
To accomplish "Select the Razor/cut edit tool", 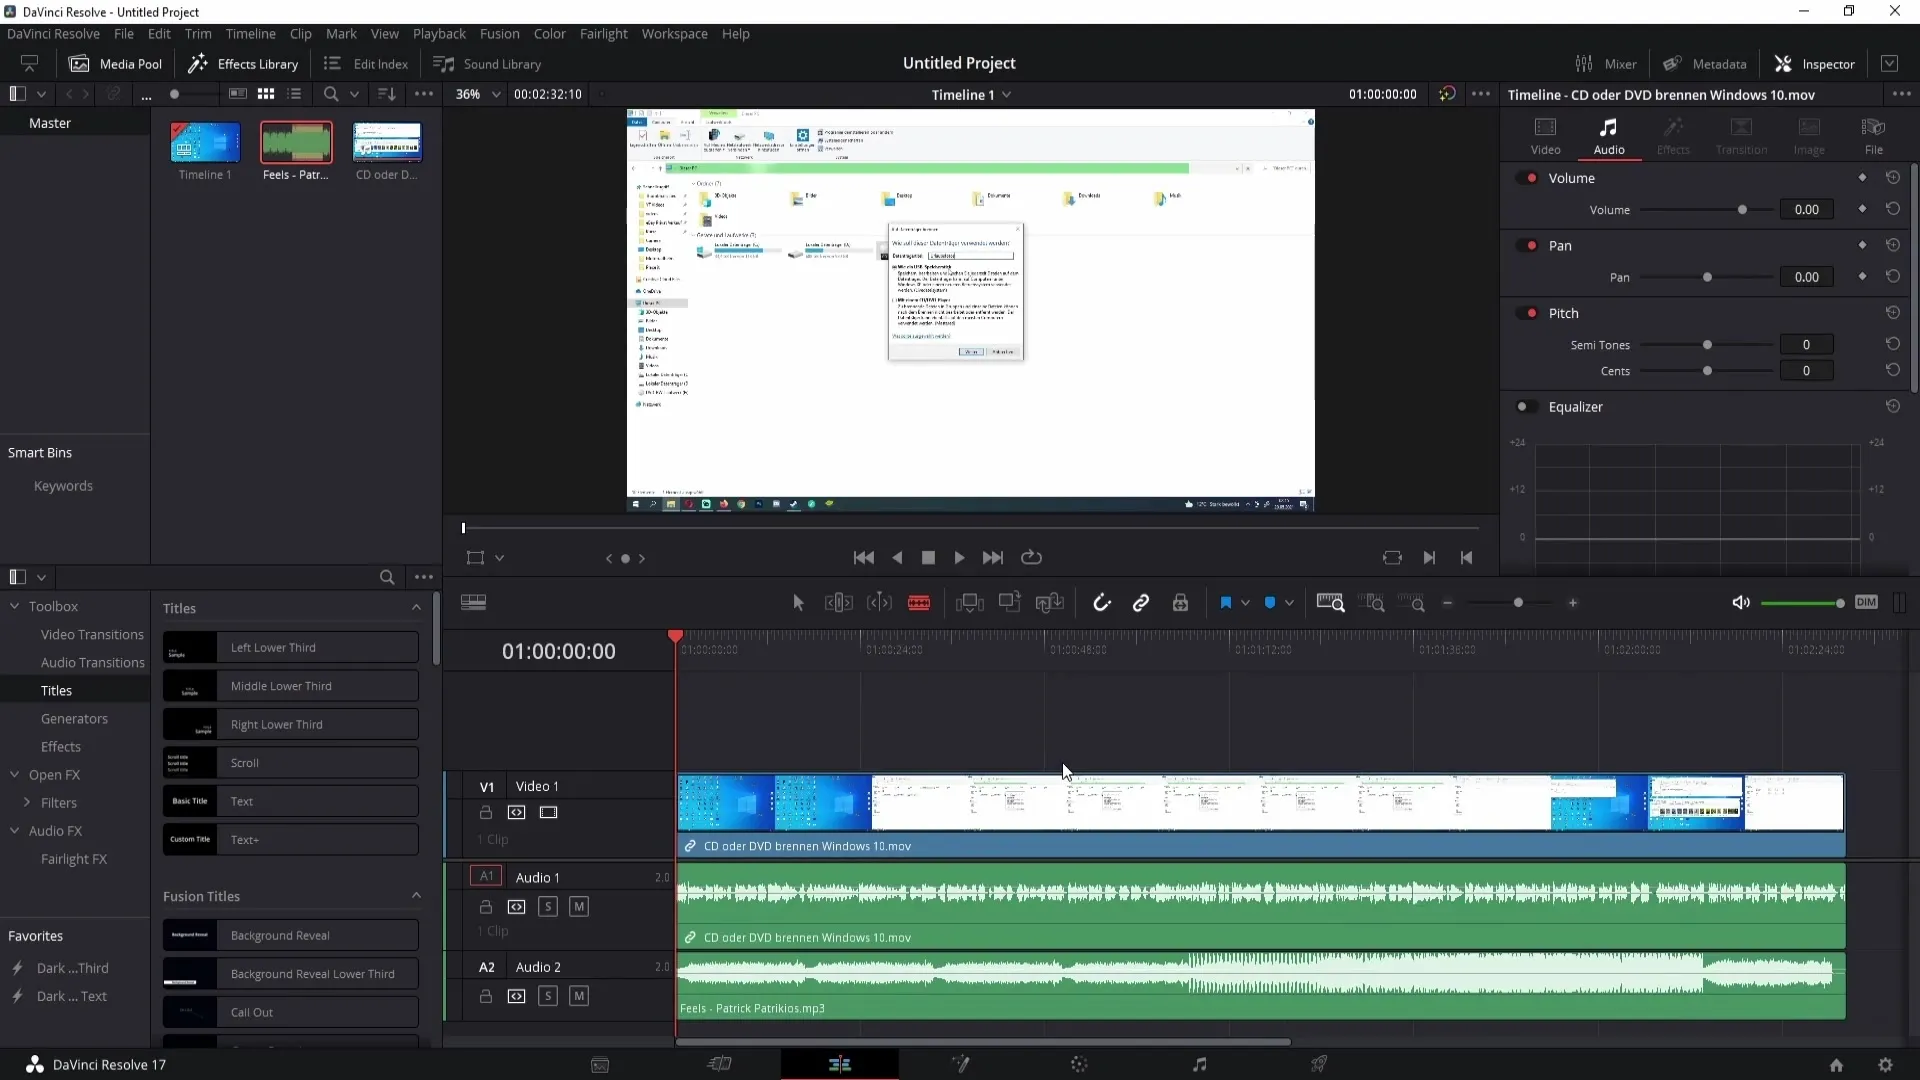I will coord(919,604).
